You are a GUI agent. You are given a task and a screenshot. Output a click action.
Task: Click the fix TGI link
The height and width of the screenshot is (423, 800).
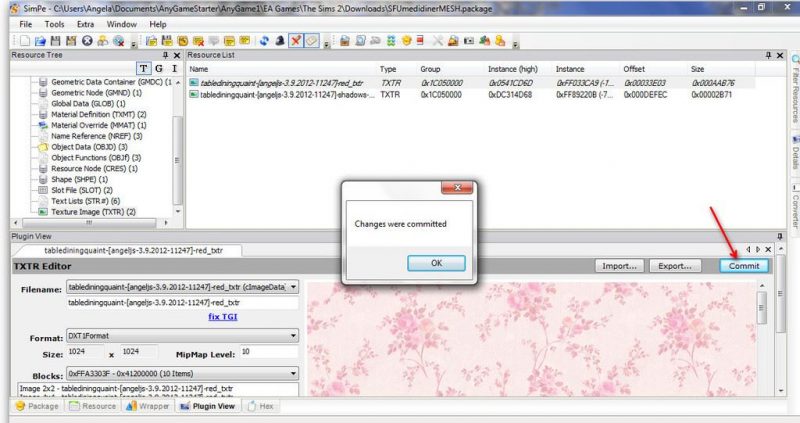tap(222, 316)
